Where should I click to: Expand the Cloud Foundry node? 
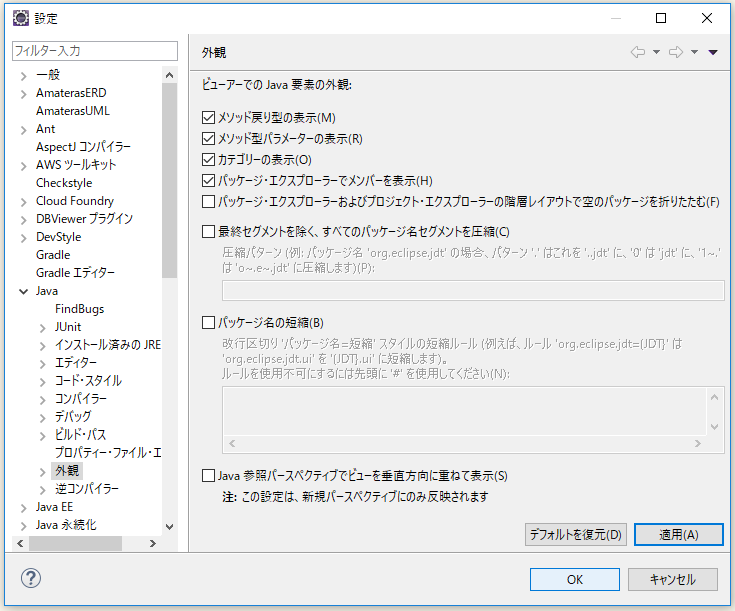[23, 202]
